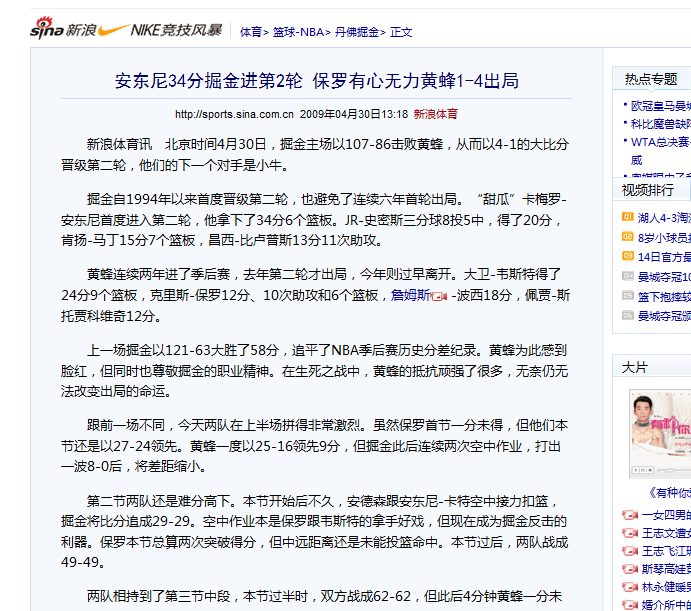
Task: Open the 体育 breadcrumb link
Action: point(251,32)
